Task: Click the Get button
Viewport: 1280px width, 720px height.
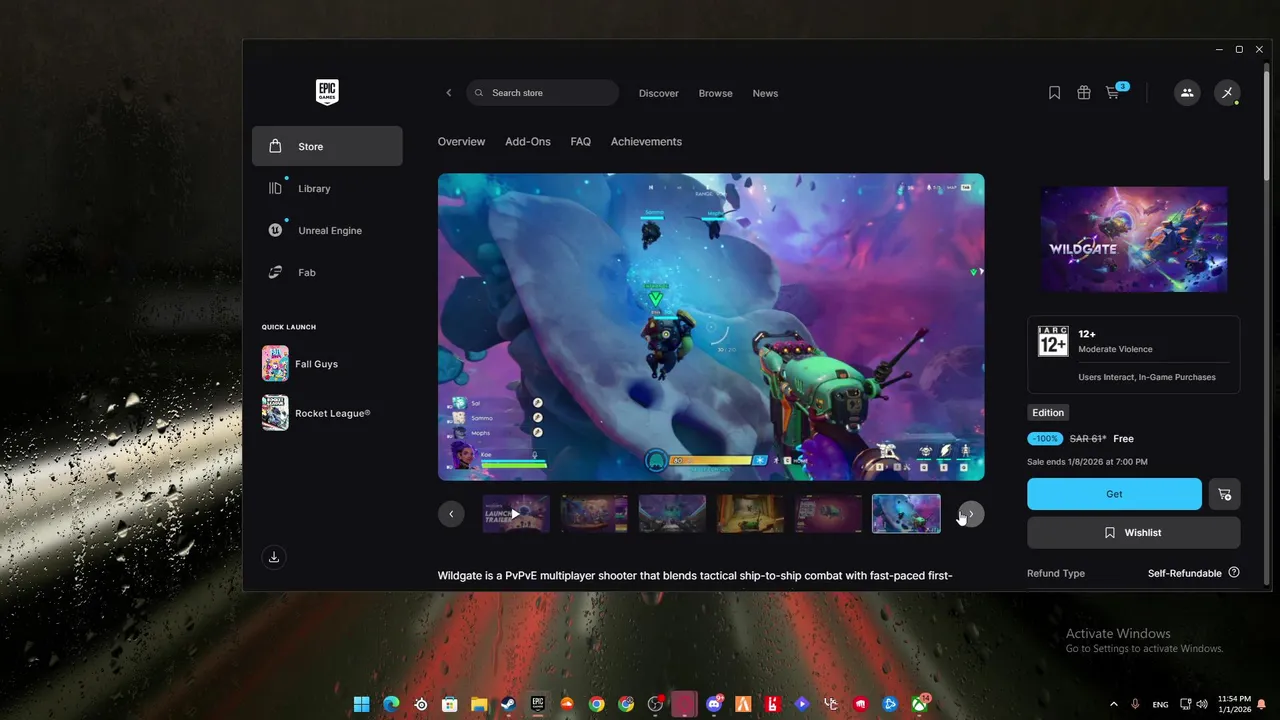Action: coord(1114,494)
